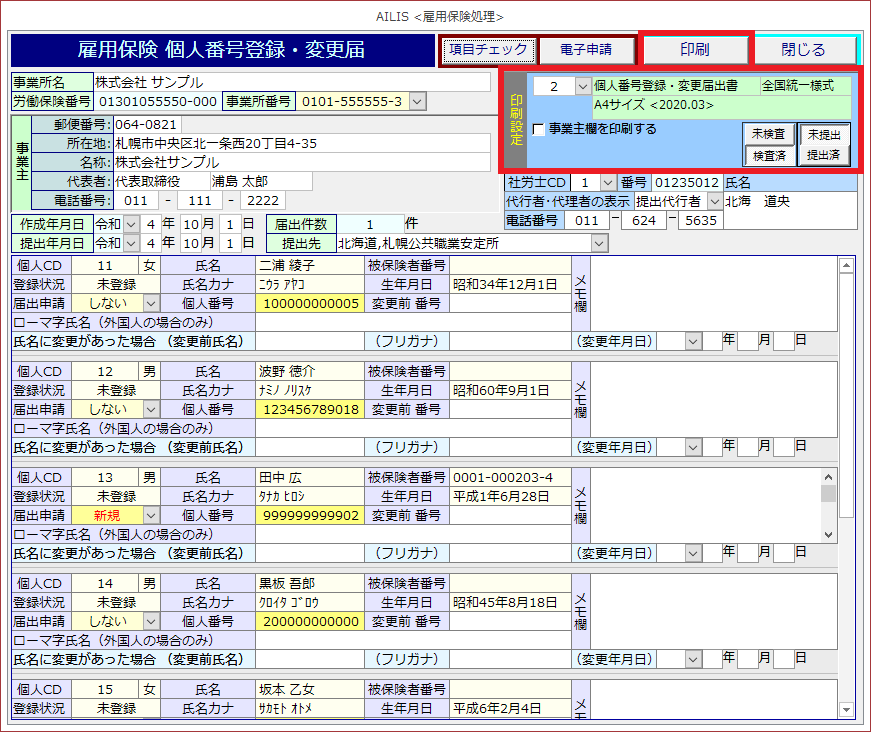The image size is (871, 732).
Task: Open the 印刷設定 form number dropdown
Action: (583, 87)
